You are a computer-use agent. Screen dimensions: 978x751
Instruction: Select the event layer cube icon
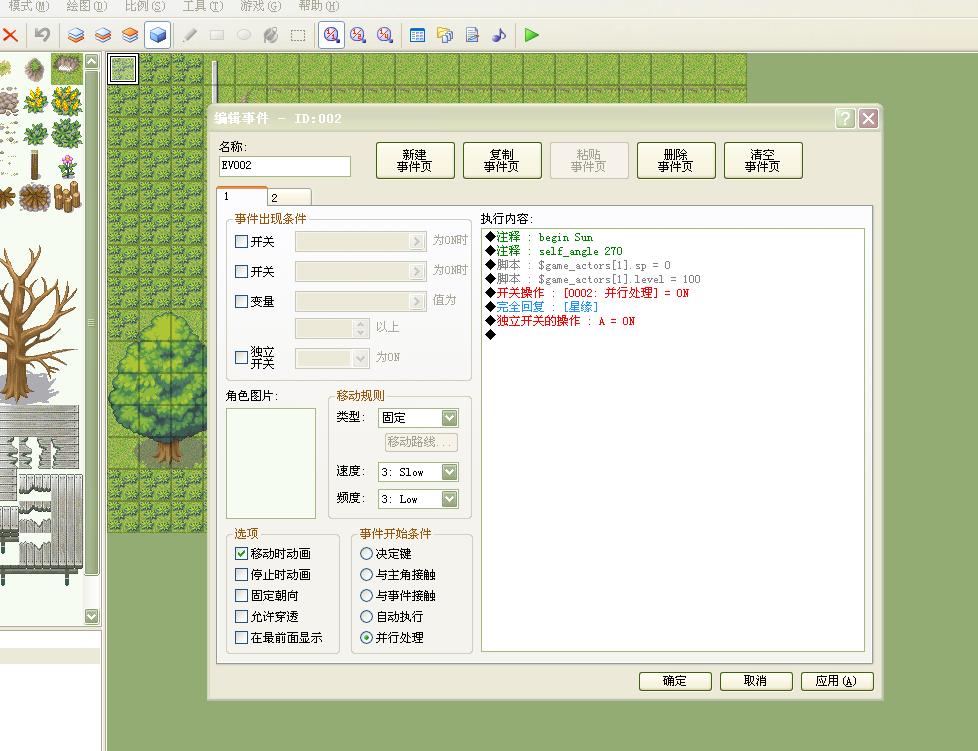pos(158,35)
